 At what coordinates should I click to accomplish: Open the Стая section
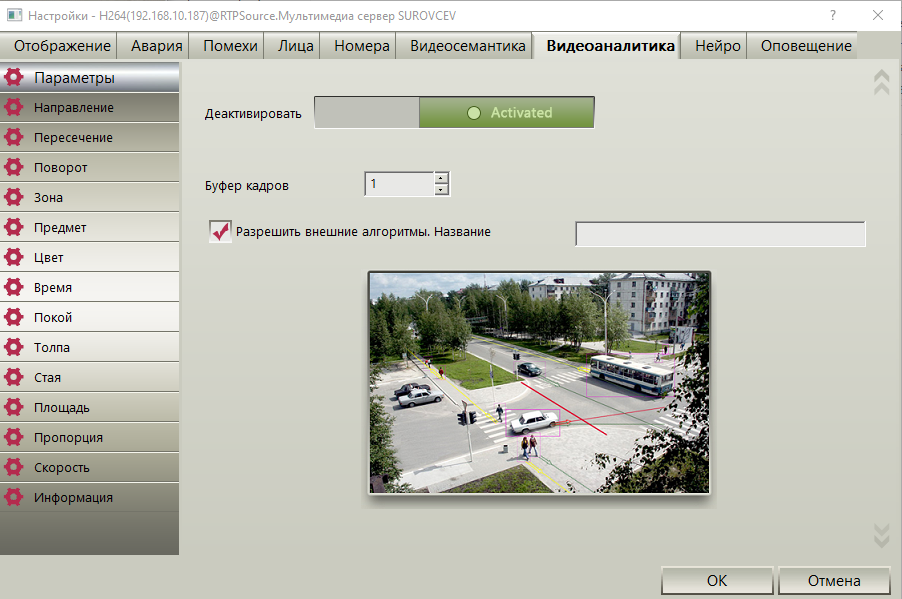coord(90,377)
